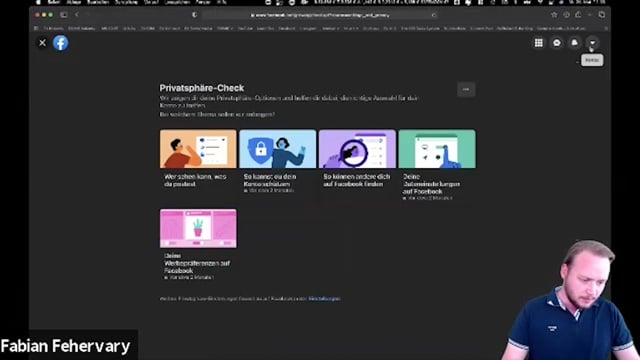Open the Safari share icon
This screenshot has width=640, height=360.
578,15
